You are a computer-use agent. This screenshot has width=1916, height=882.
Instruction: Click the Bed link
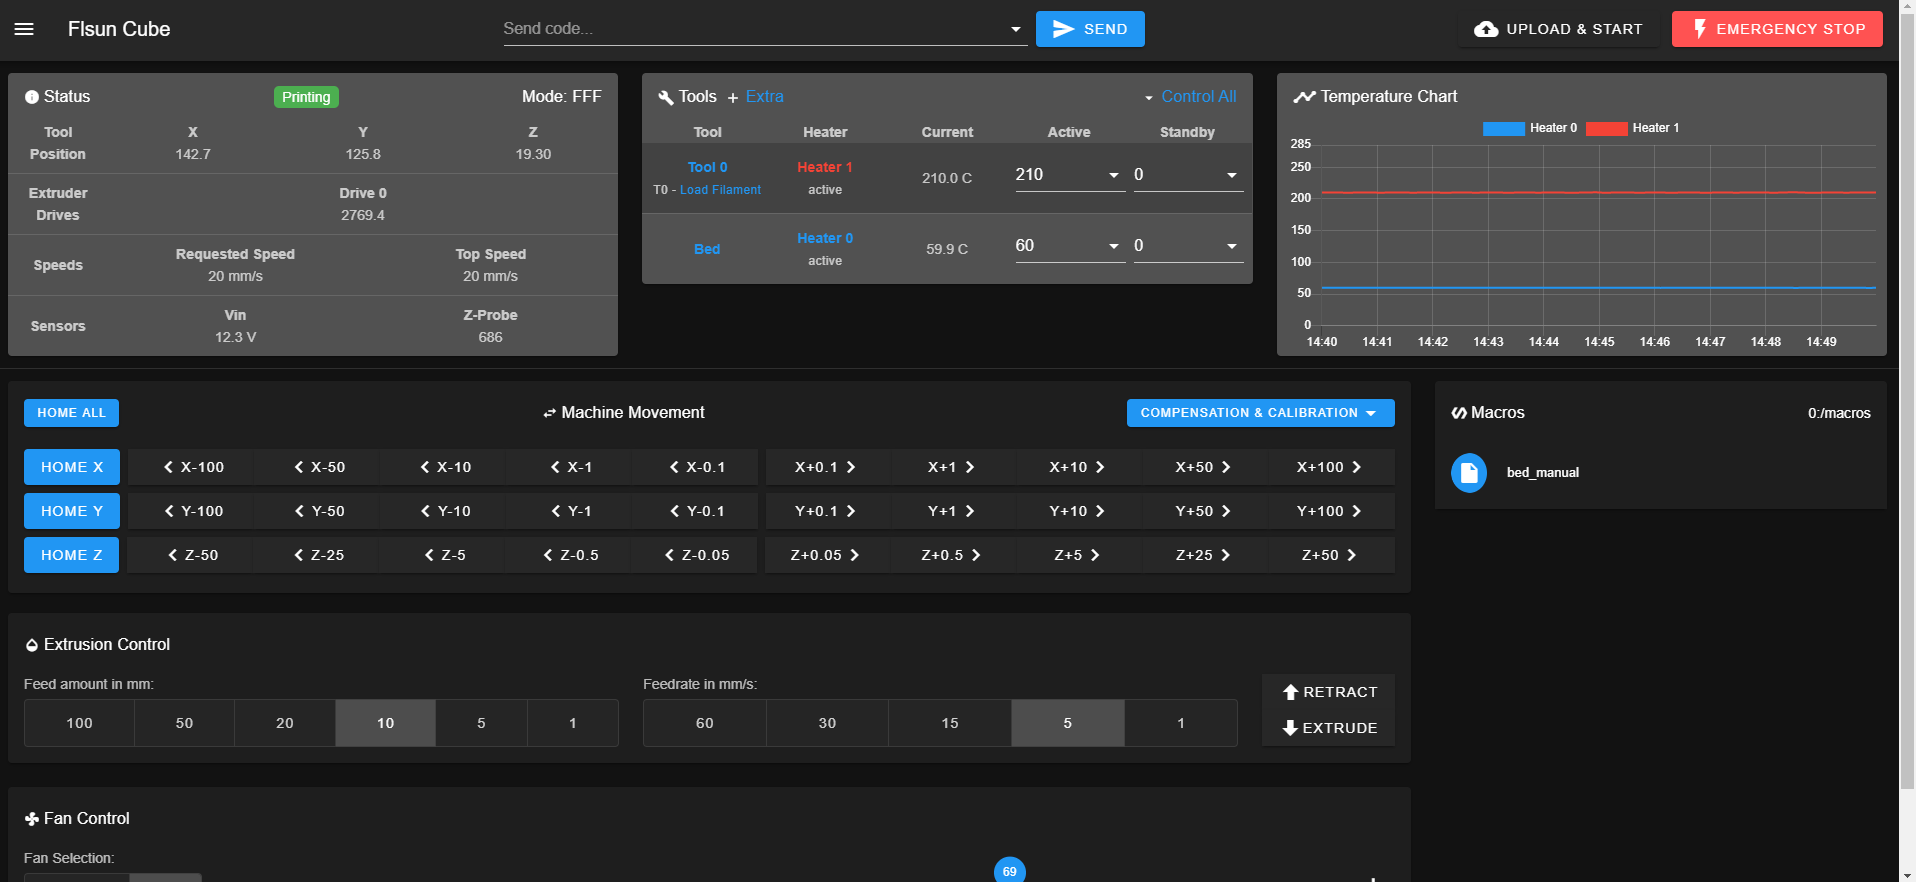click(x=707, y=249)
